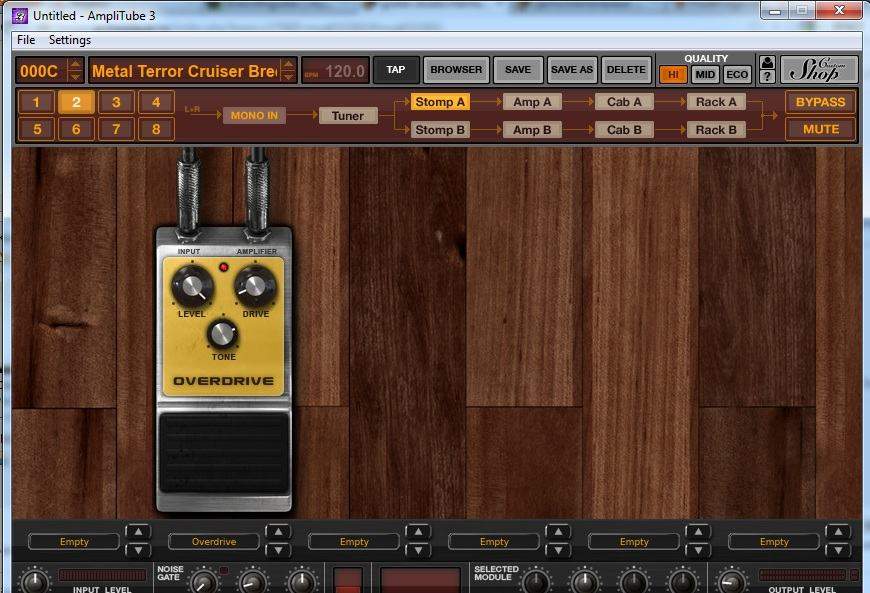The image size is (870, 593).
Task: Select routing configuration 6
Action: coord(76,129)
